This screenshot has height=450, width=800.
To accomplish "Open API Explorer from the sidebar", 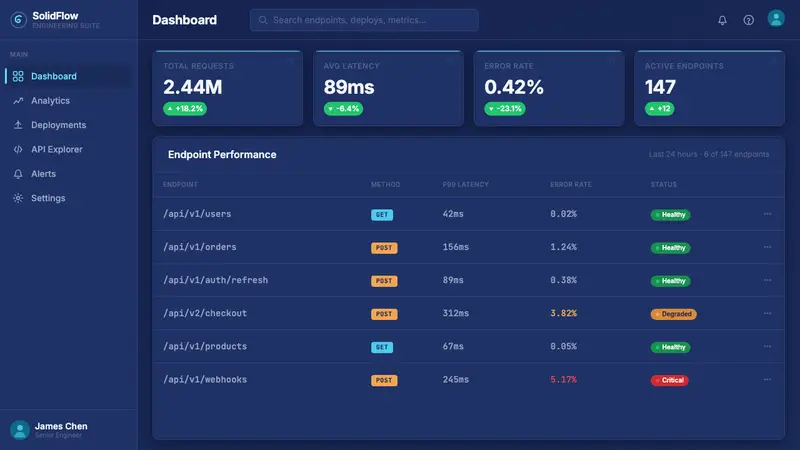I will pyautogui.click(x=68, y=149).
